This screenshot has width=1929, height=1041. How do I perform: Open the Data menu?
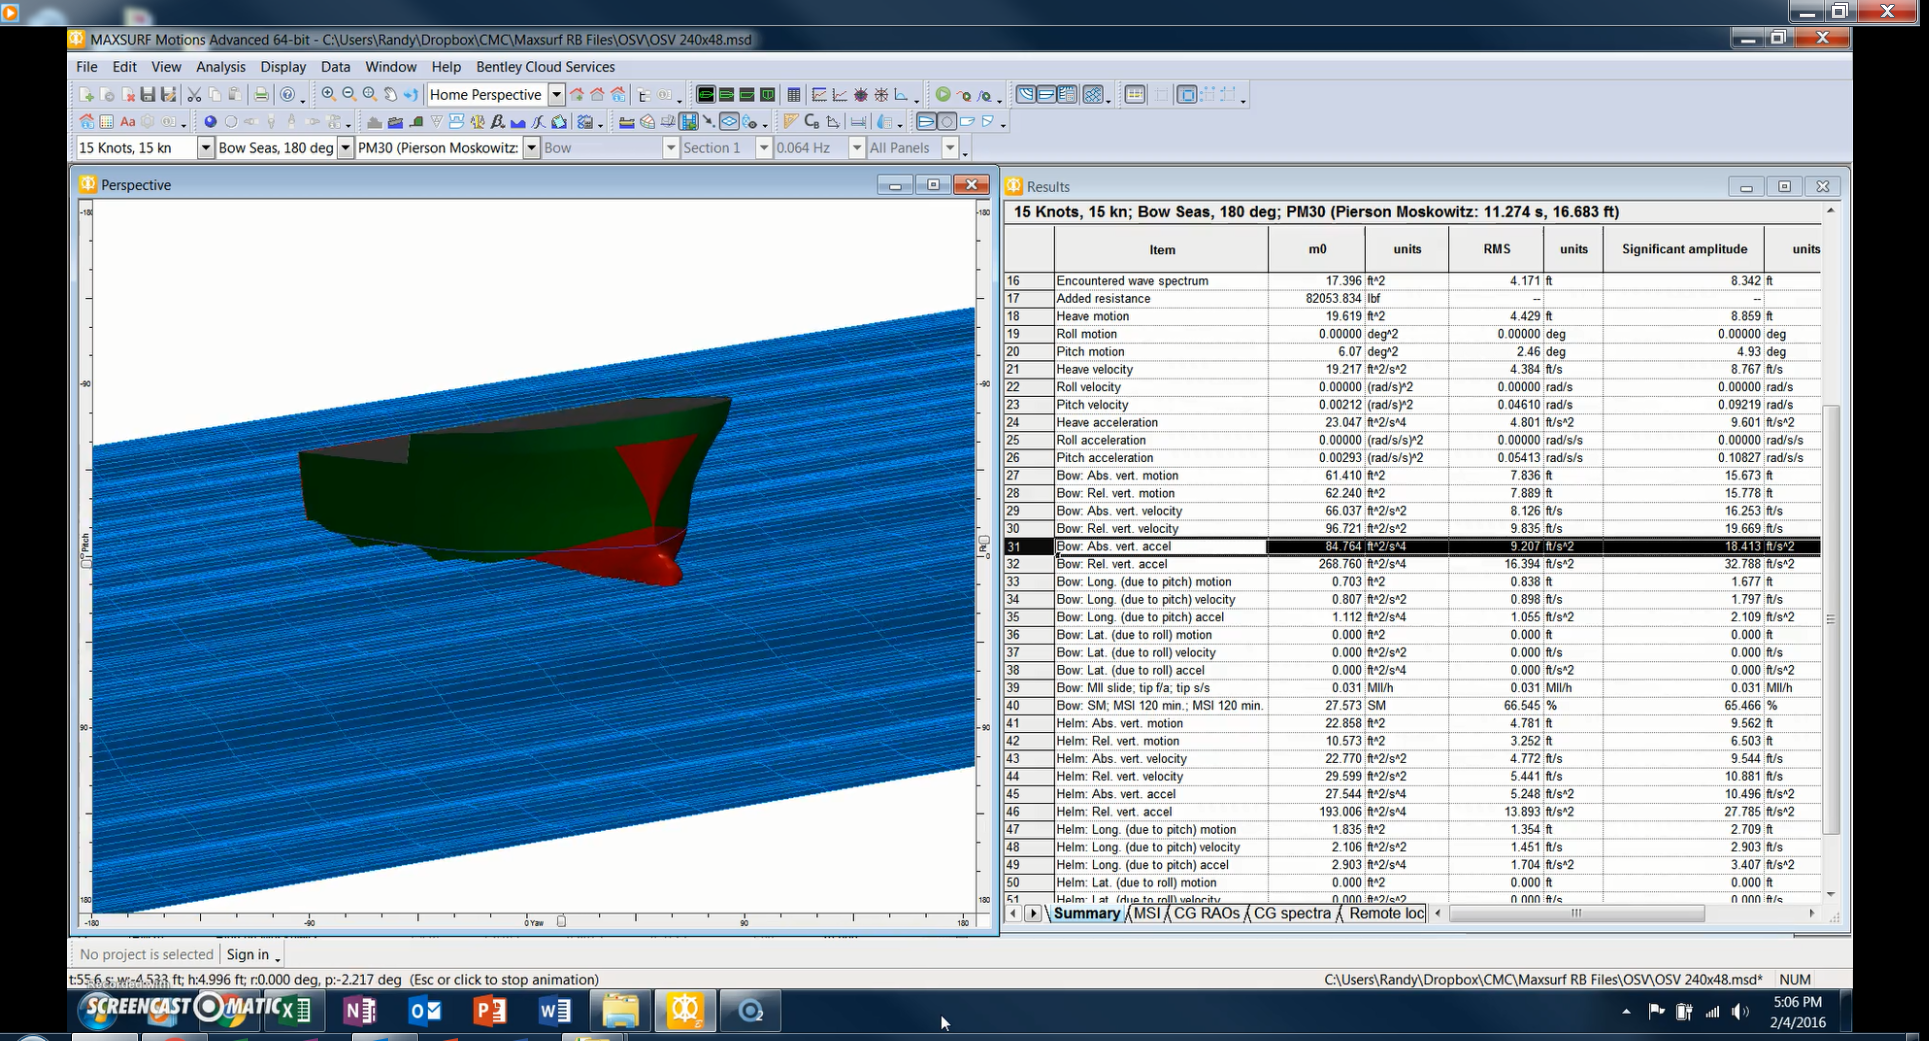pyautogui.click(x=335, y=67)
